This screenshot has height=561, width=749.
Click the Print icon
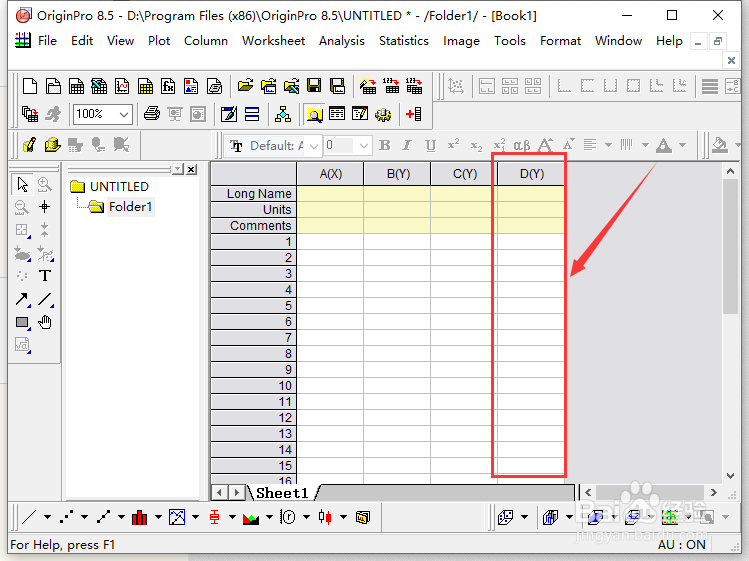tap(152, 114)
